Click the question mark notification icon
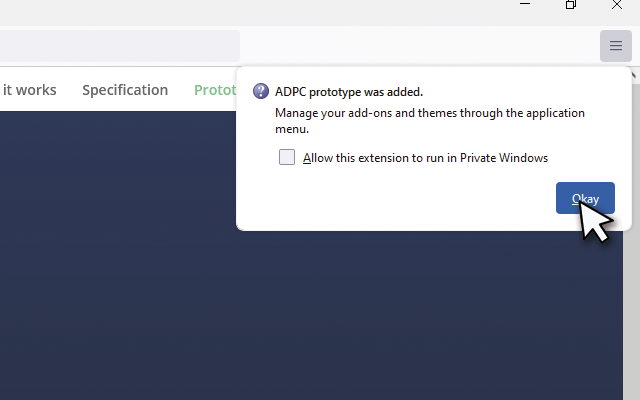640x400 pixels. pos(261,91)
